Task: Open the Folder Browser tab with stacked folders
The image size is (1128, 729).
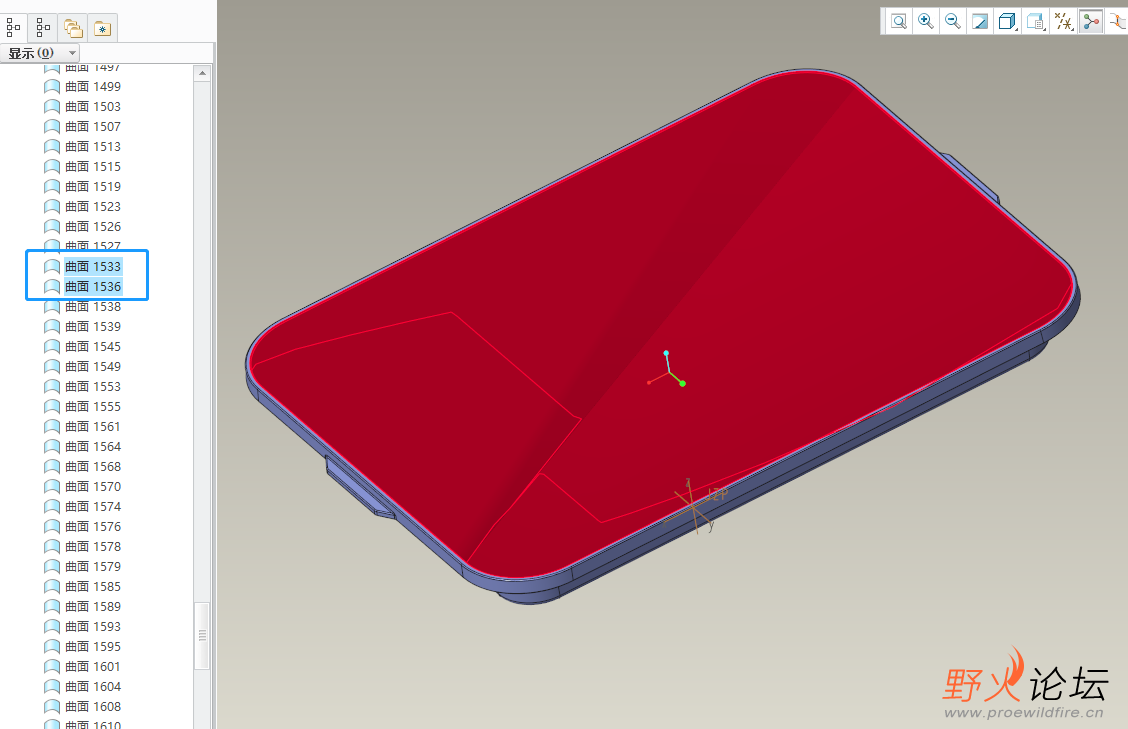Action: point(73,28)
